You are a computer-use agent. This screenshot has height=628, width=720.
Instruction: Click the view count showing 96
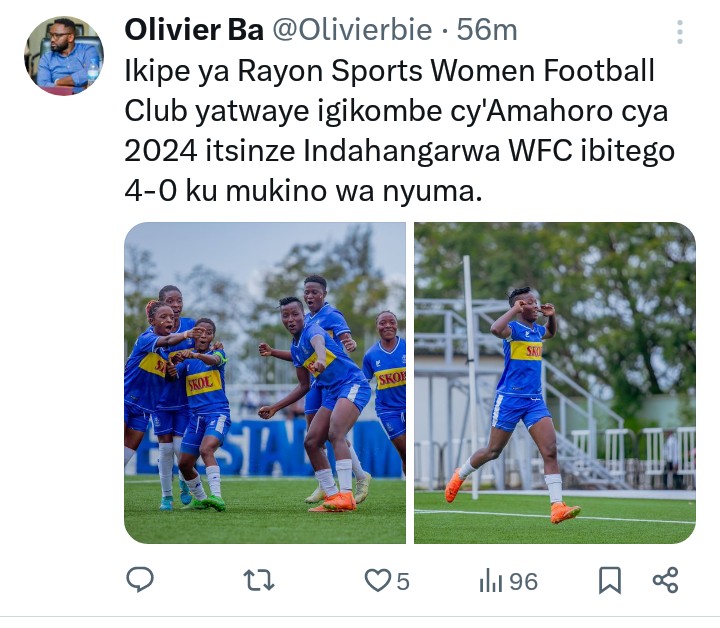click(523, 582)
